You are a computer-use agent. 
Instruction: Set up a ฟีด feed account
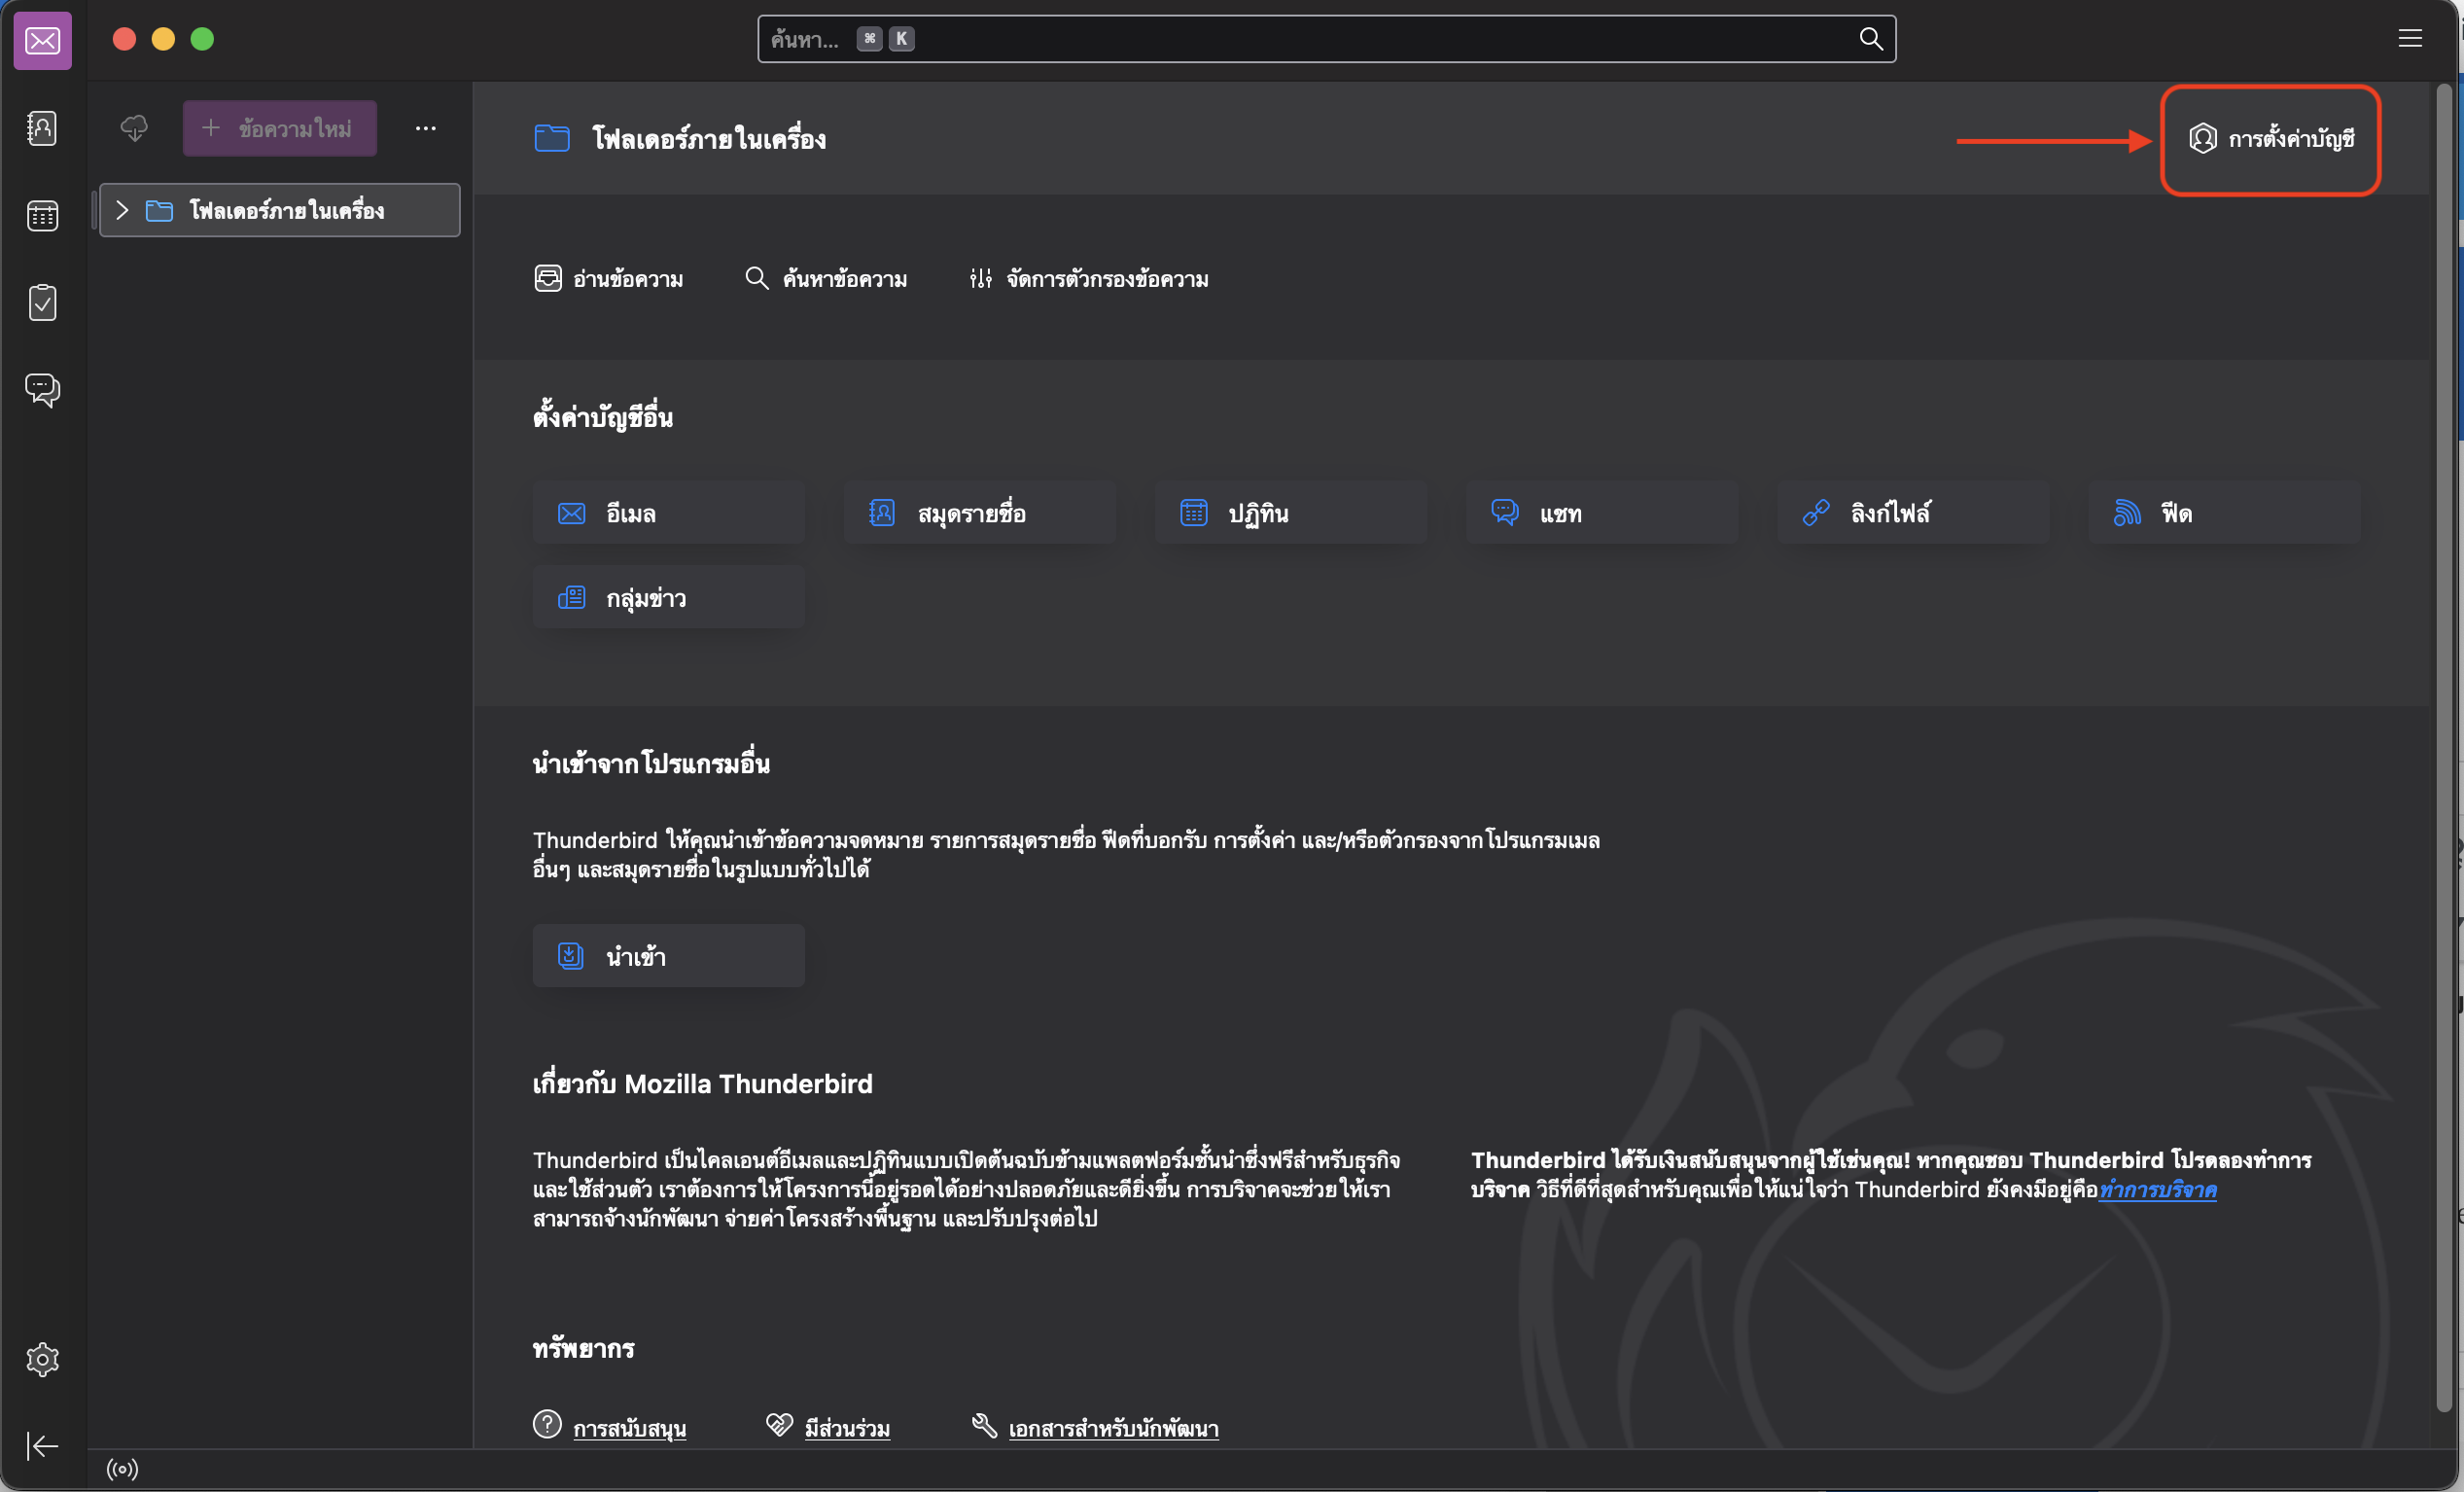pyautogui.click(x=2225, y=513)
